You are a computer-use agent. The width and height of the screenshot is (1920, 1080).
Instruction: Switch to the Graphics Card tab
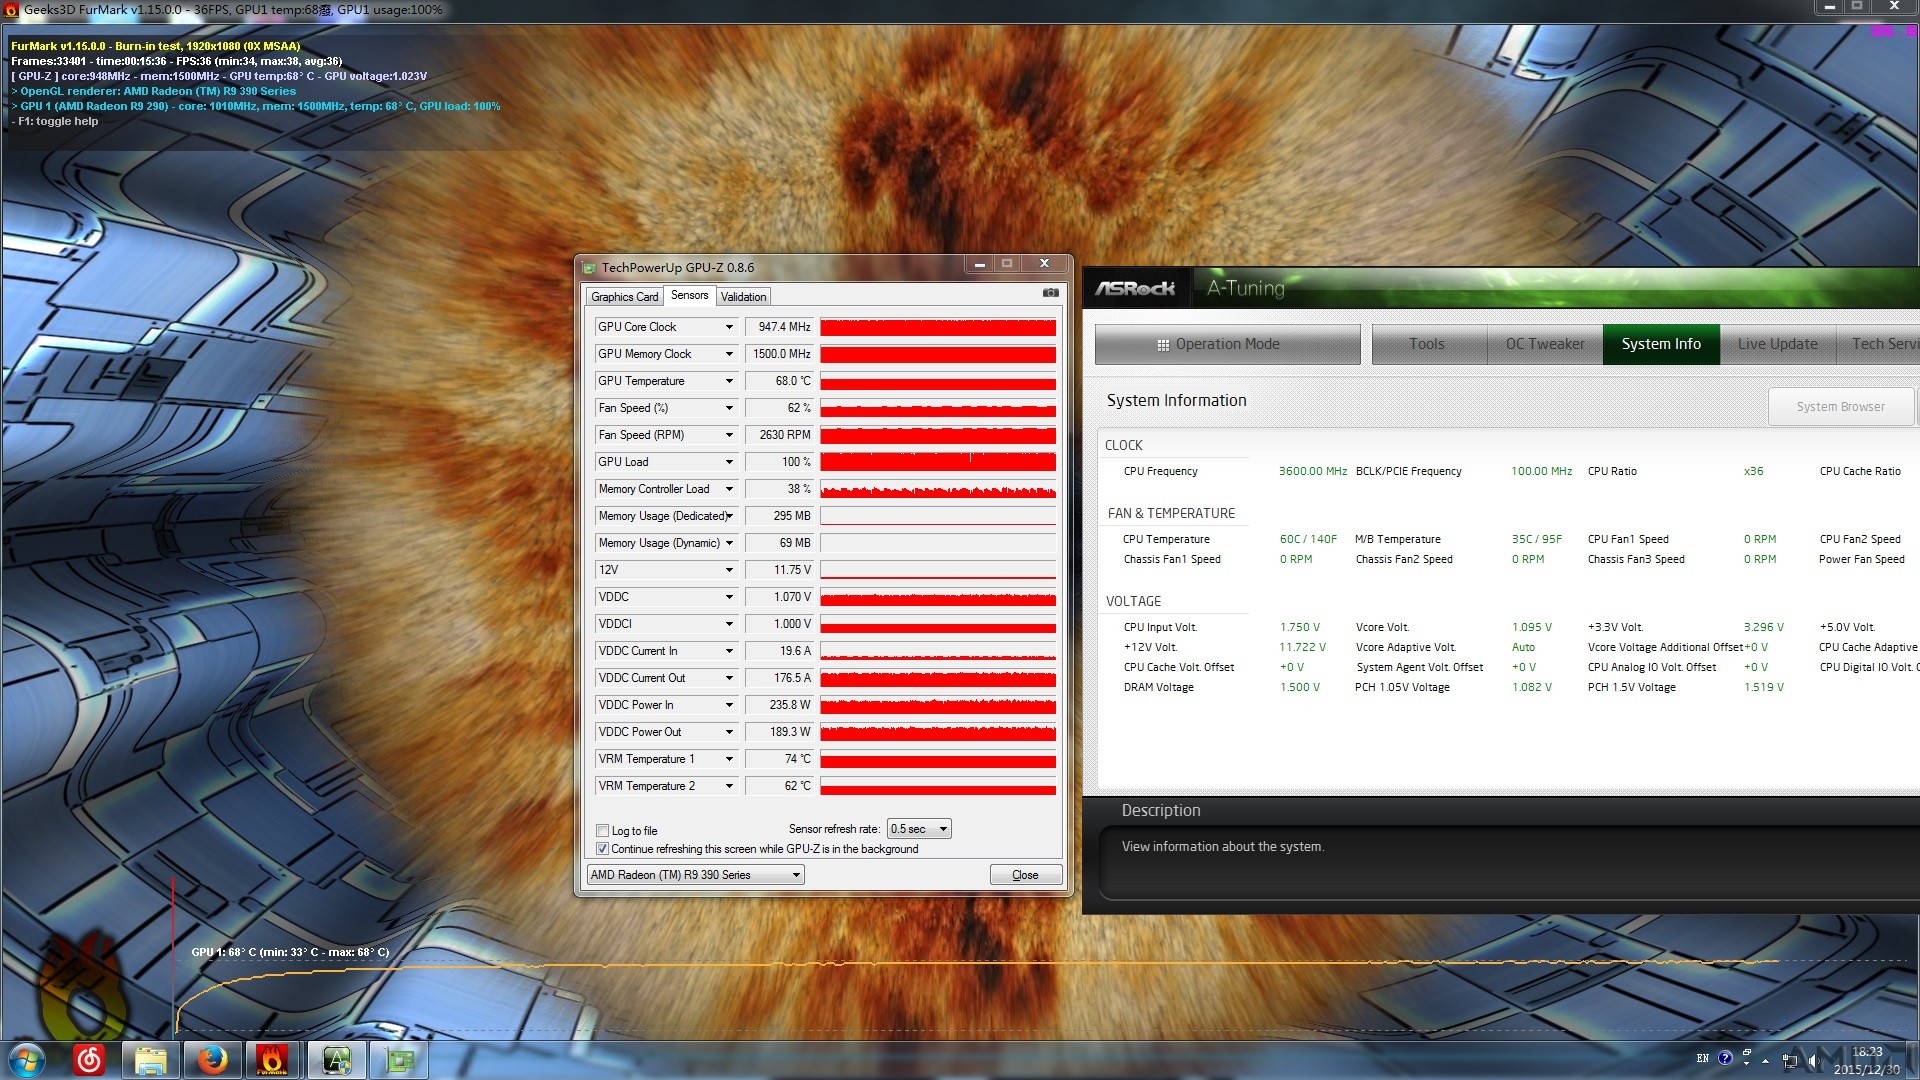[x=624, y=297]
